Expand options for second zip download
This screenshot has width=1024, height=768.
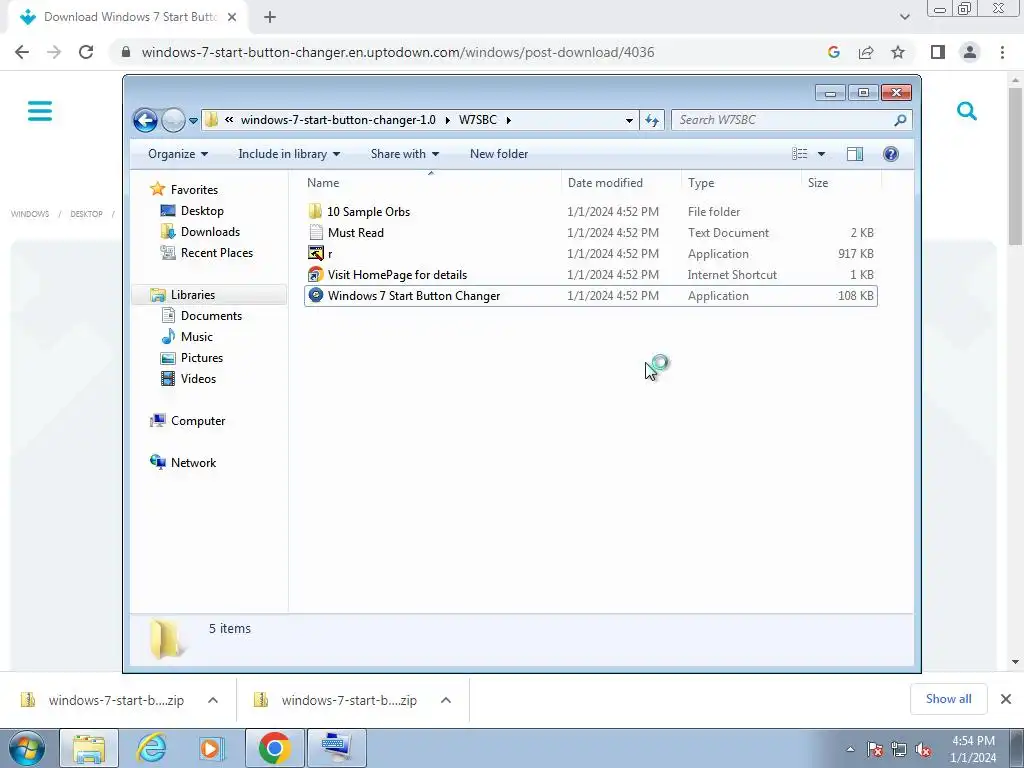(446, 700)
